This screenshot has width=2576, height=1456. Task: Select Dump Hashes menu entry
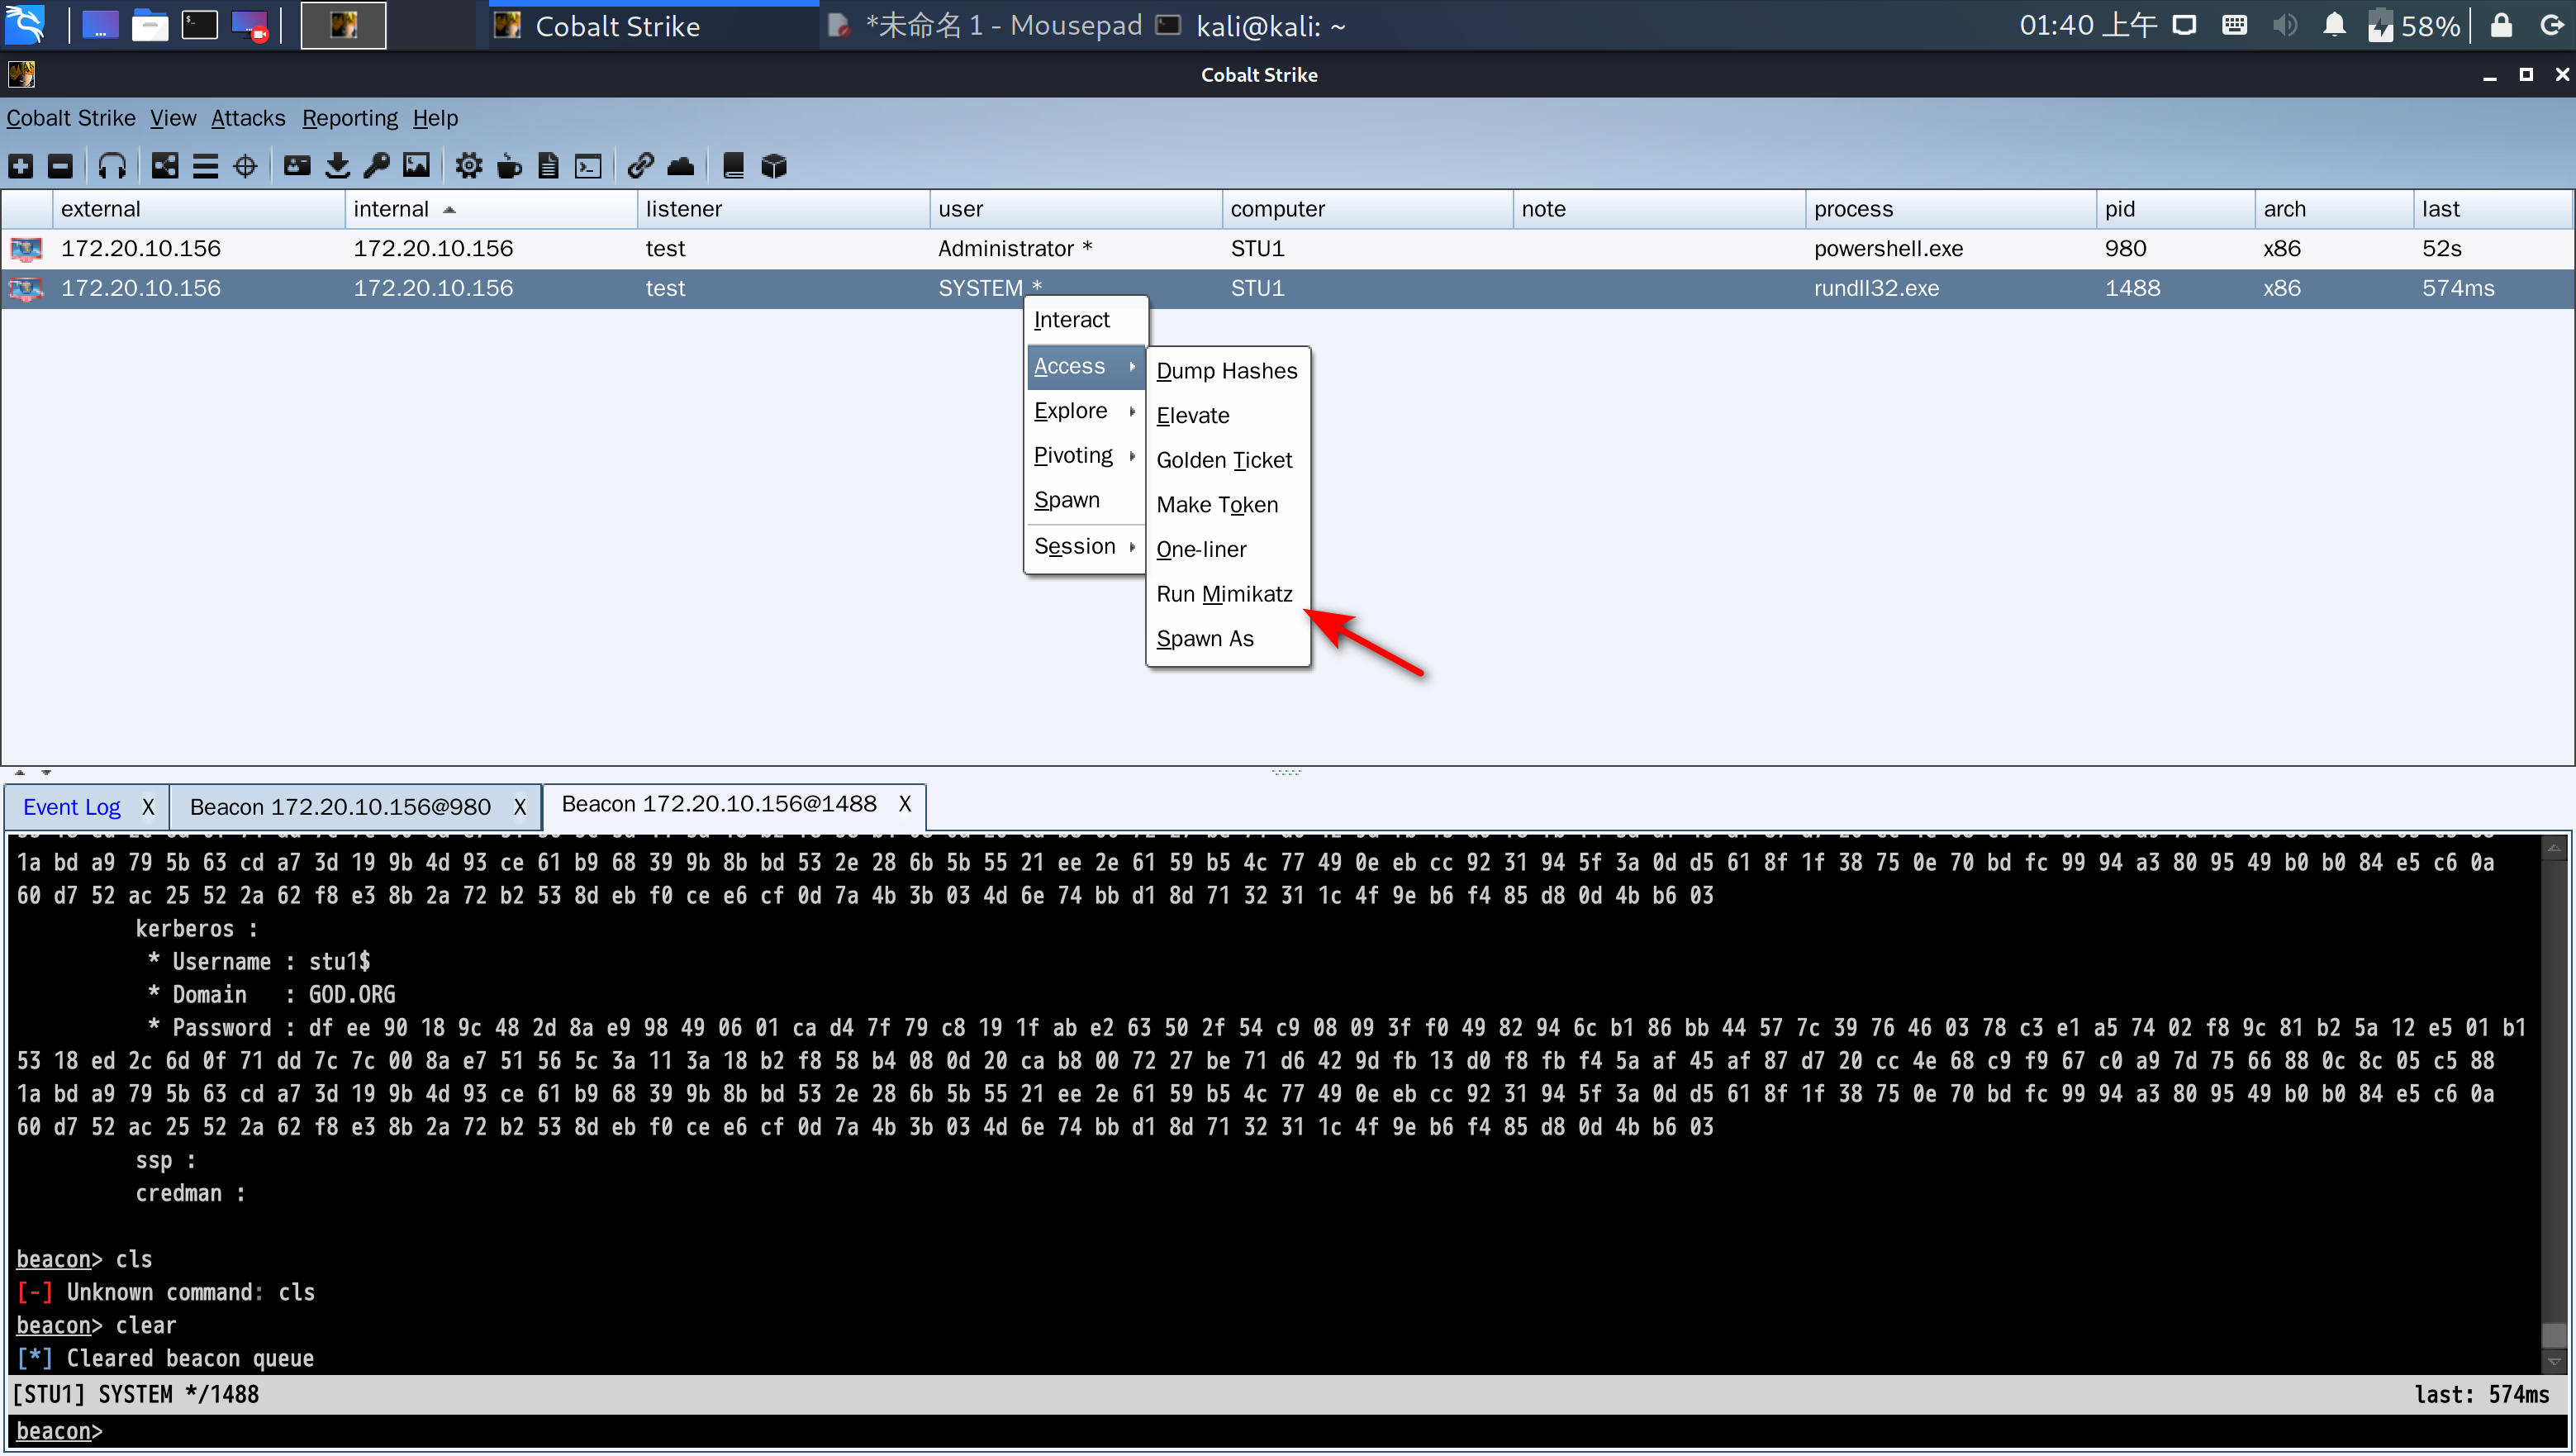point(1226,371)
